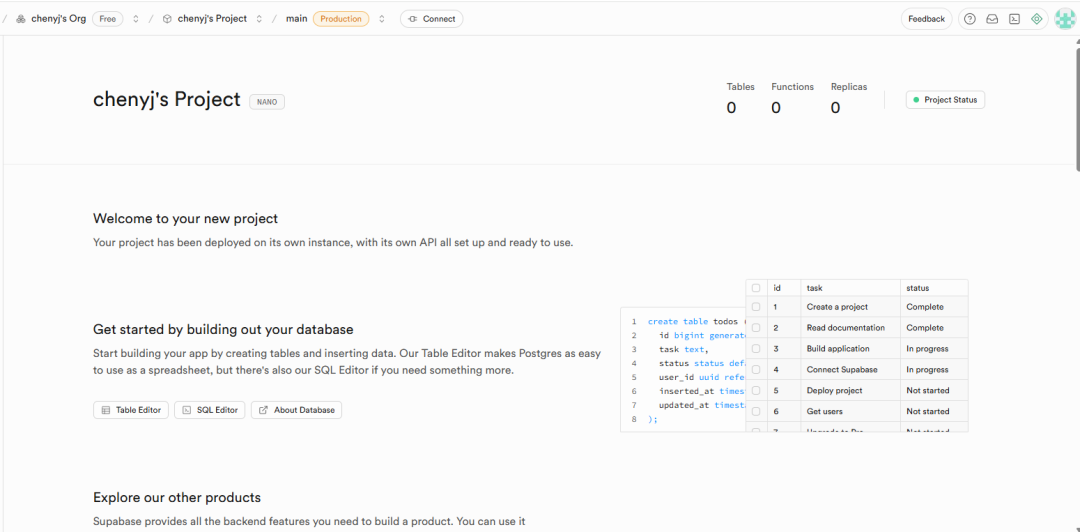Open the notifications inbox icon
Viewport: 1080px width, 532px height.
tap(992, 19)
